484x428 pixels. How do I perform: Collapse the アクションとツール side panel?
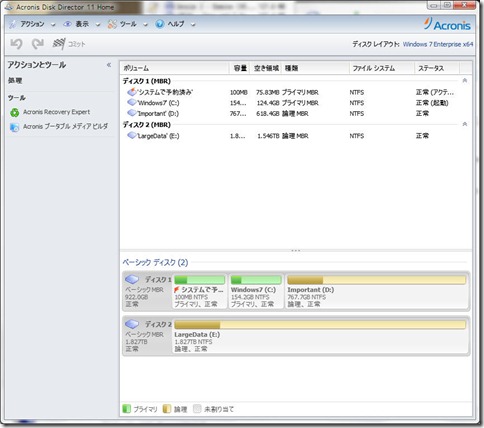[x=109, y=65]
